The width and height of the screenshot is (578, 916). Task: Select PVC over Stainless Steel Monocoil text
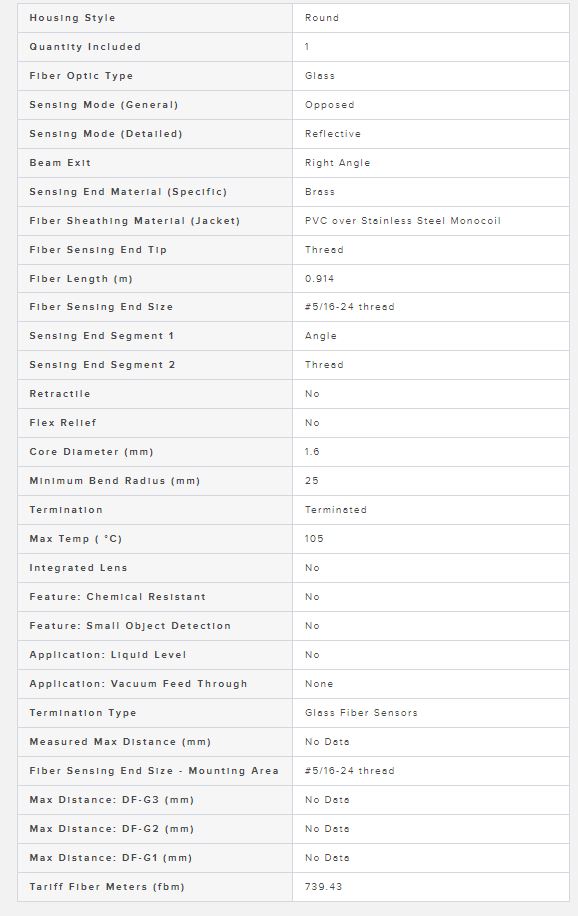[x=403, y=221]
